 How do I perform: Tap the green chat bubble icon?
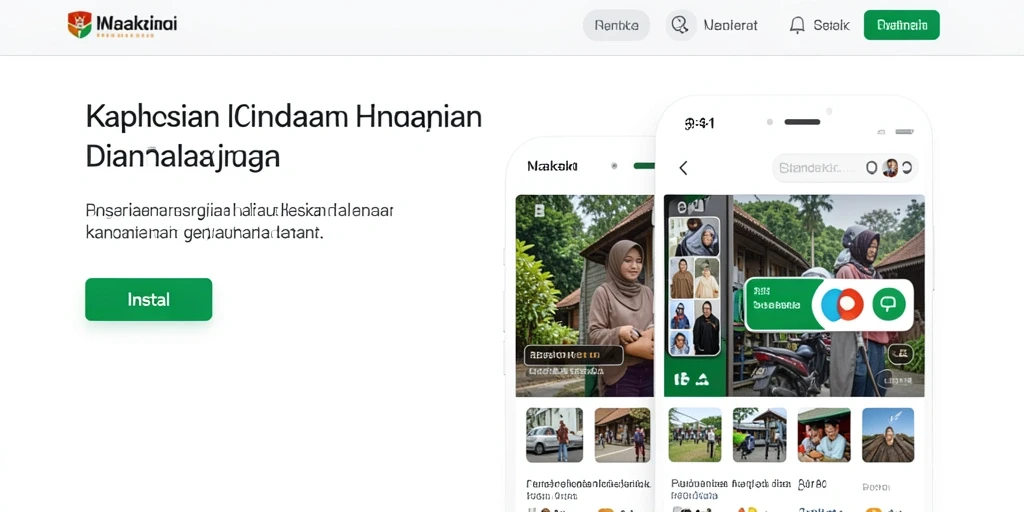(889, 304)
